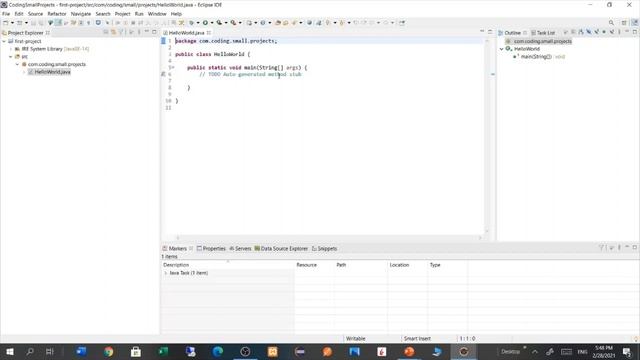This screenshot has height=360, width=640.
Task: Click the task marker on line 6
Action: (x=164, y=74)
